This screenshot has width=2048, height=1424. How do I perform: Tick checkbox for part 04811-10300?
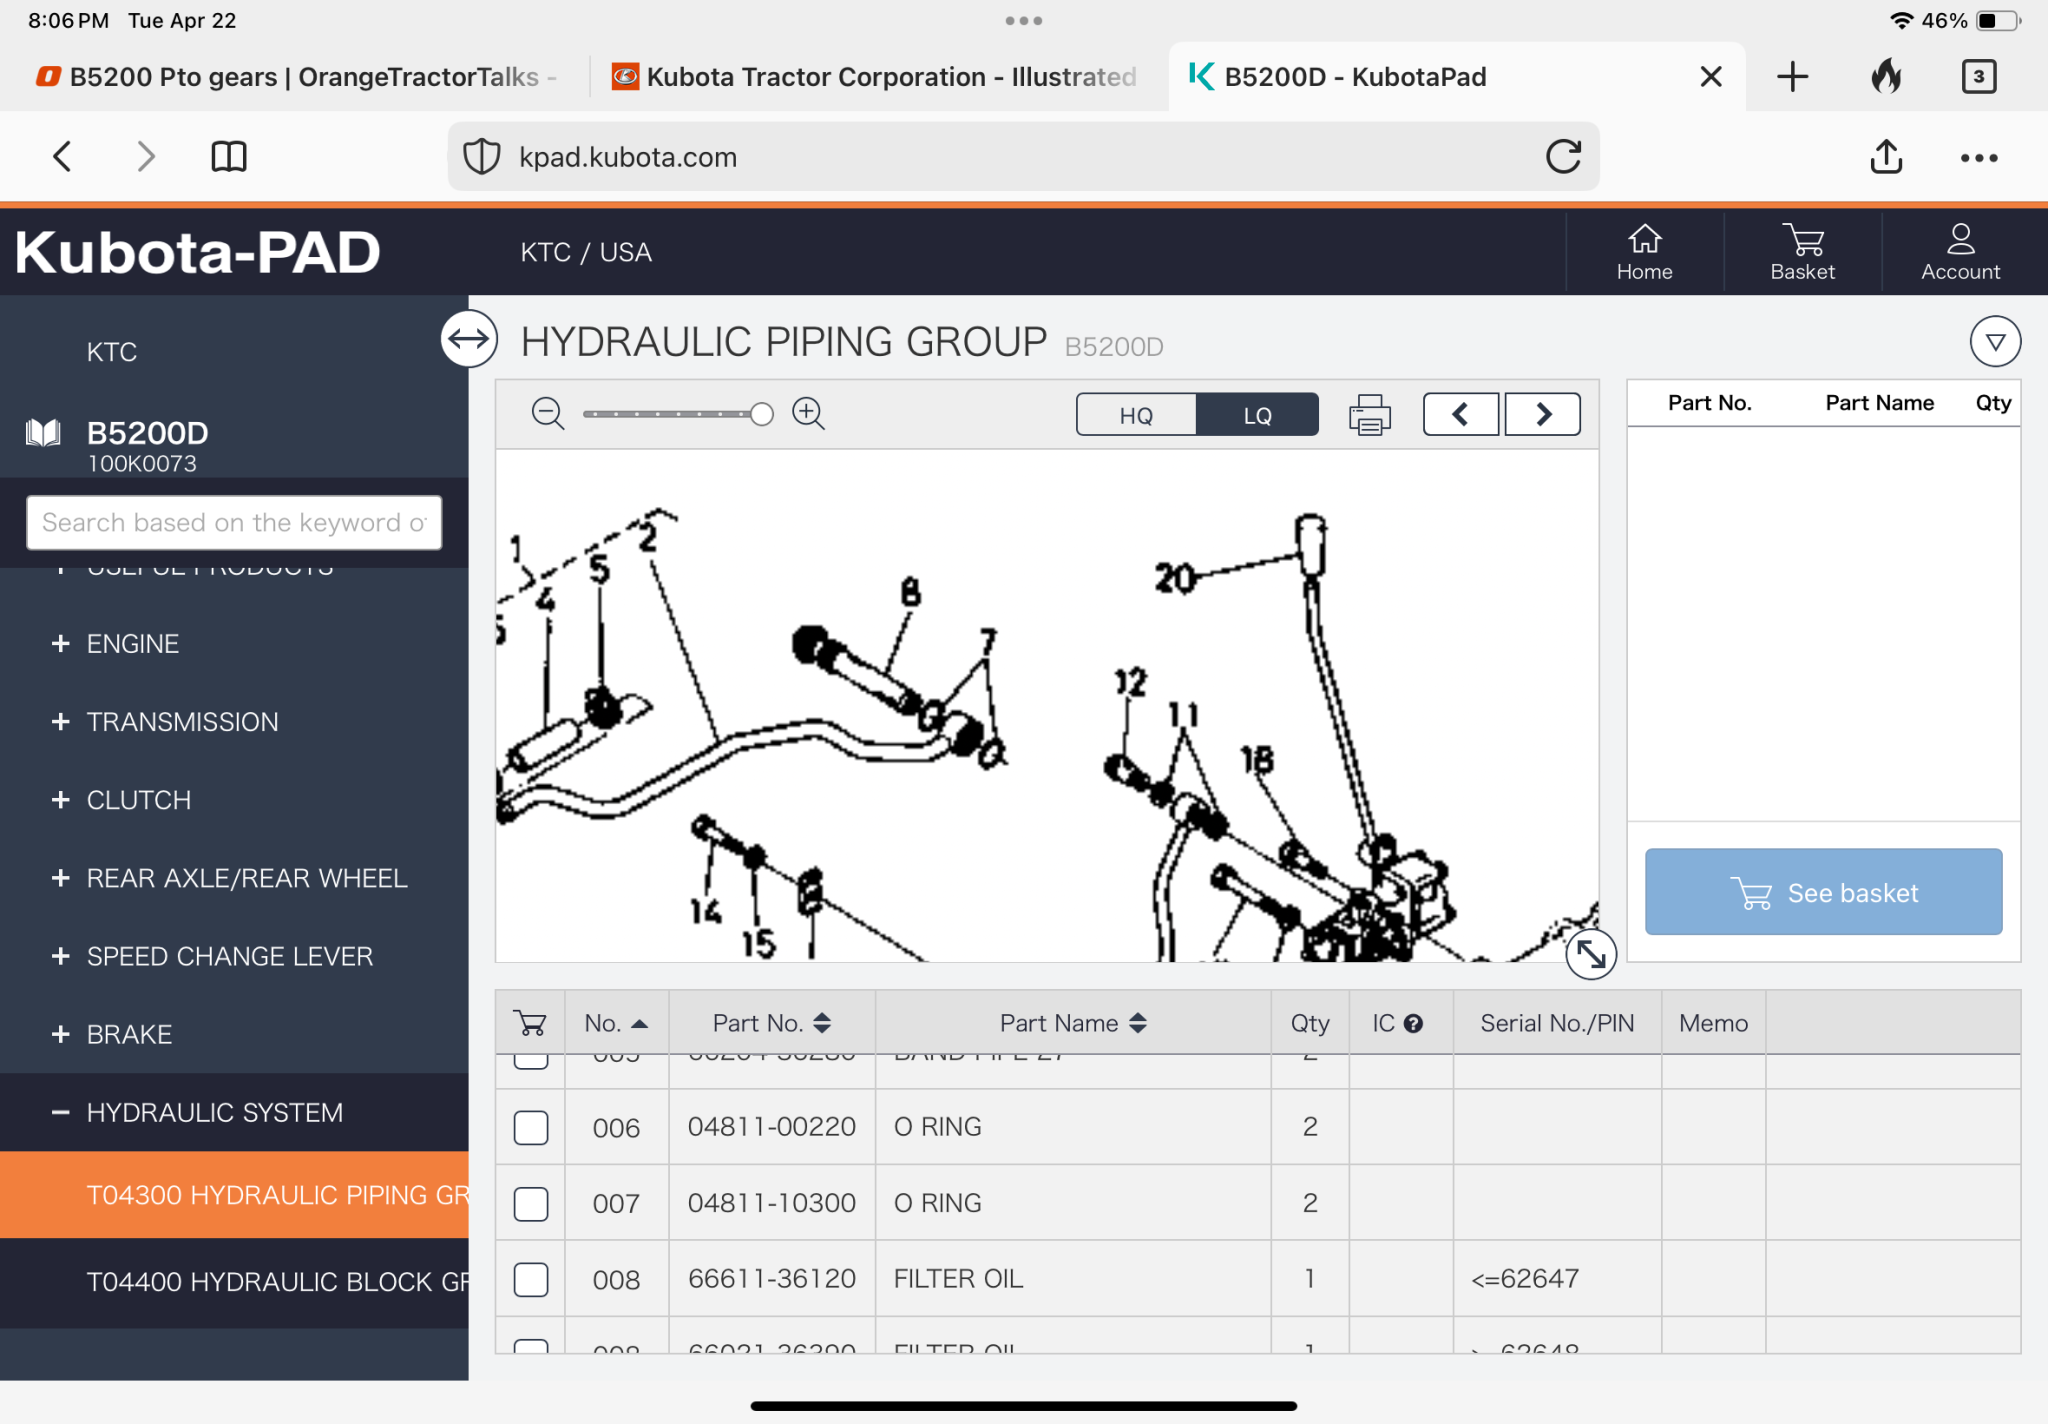coord(531,1203)
